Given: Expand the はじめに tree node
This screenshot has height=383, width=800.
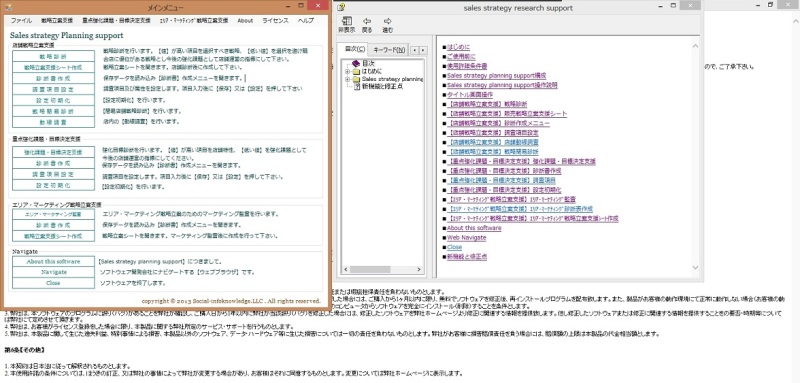Looking at the screenshot, I should click(x=347, y=71).
